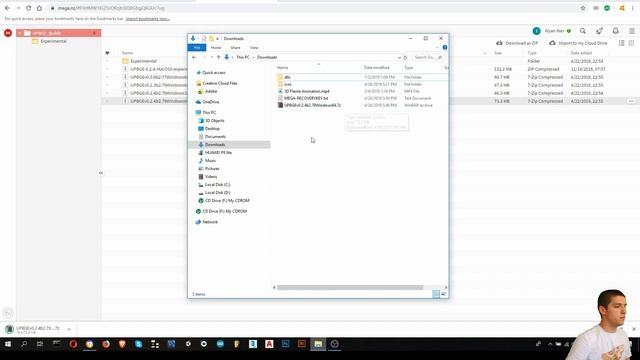Open Documents in Explorer sidebar

click(215, 137)
